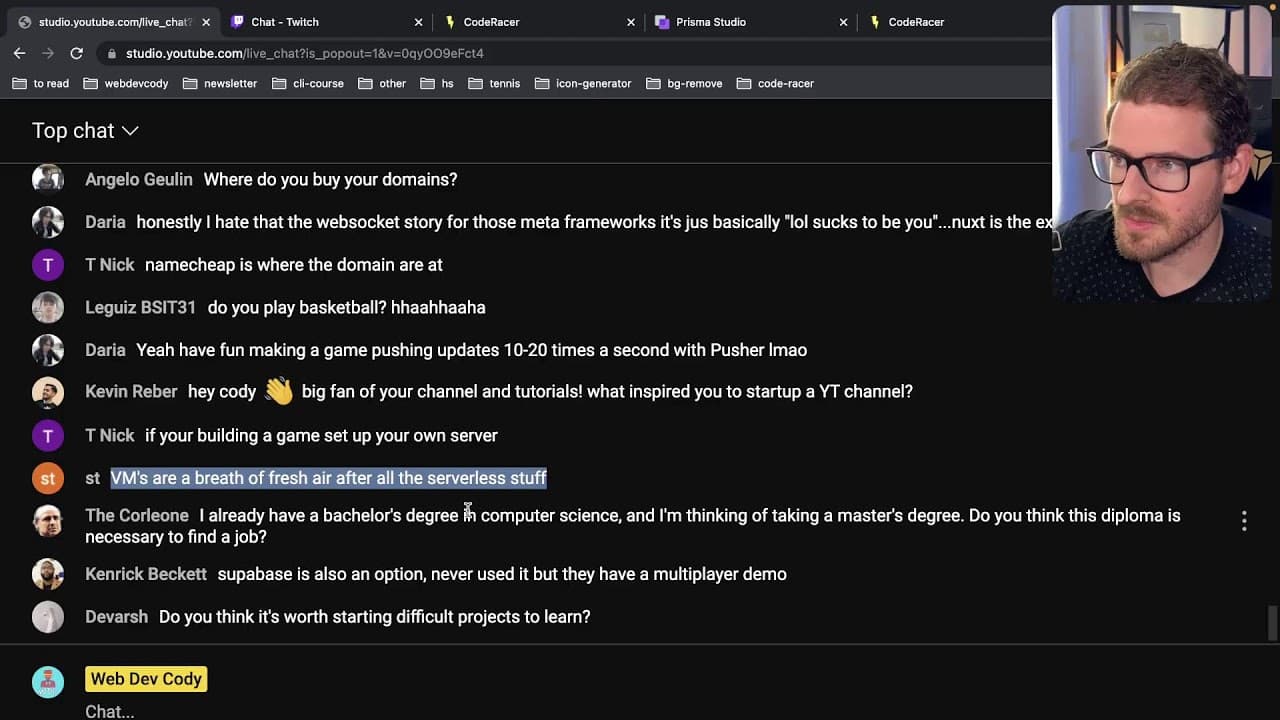Open the tennis bookmarks folder

click(494, 83)
